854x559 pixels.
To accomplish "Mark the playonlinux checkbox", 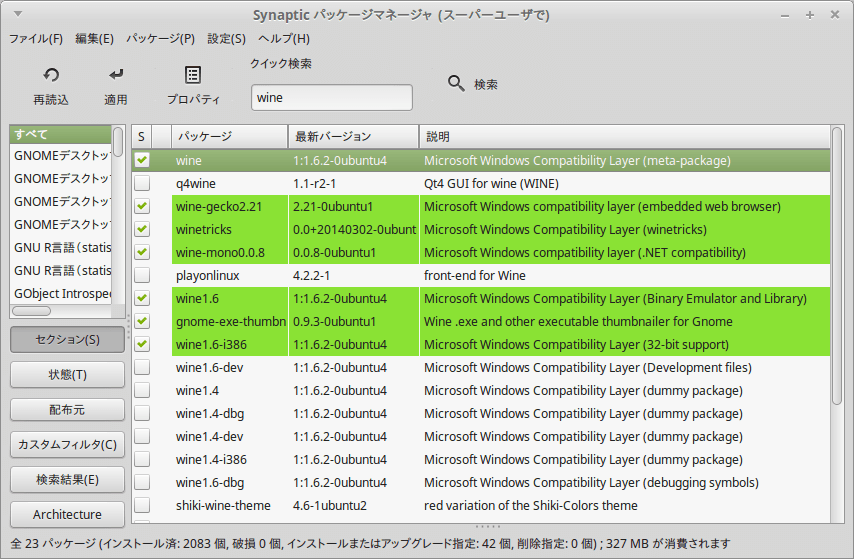I will click(x=142, y=275).
